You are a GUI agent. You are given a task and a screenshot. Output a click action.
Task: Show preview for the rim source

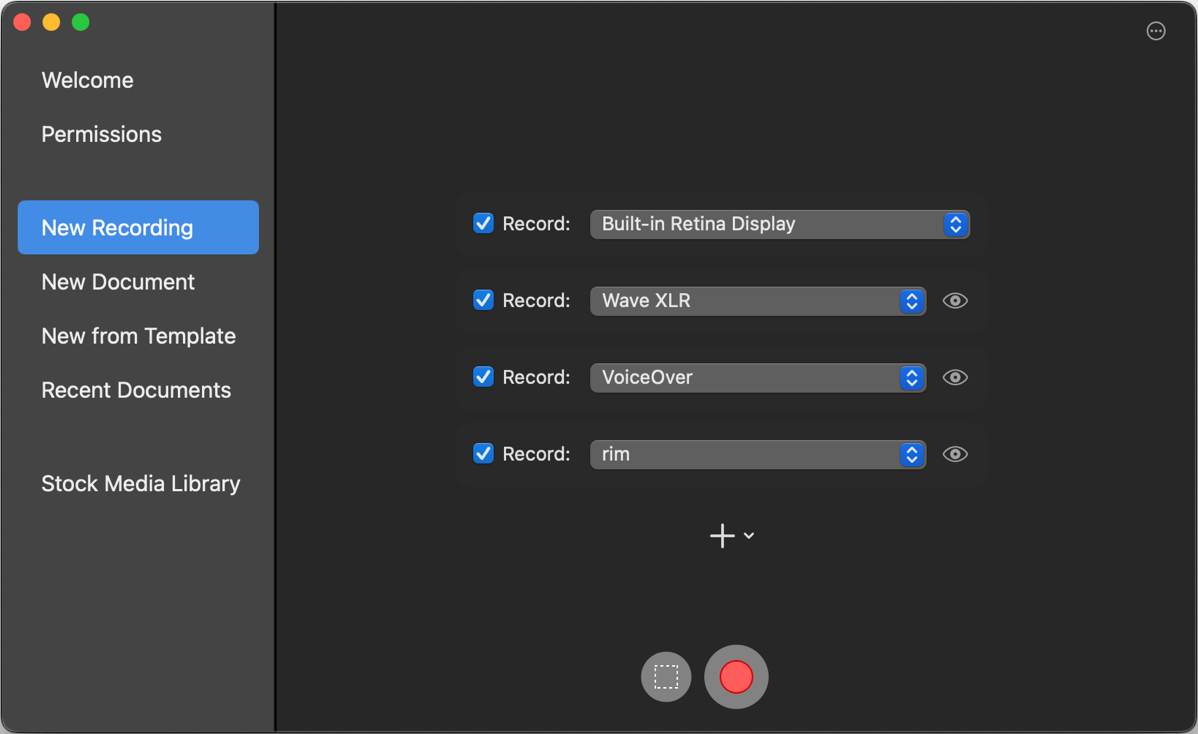click(x=955, y=454)
